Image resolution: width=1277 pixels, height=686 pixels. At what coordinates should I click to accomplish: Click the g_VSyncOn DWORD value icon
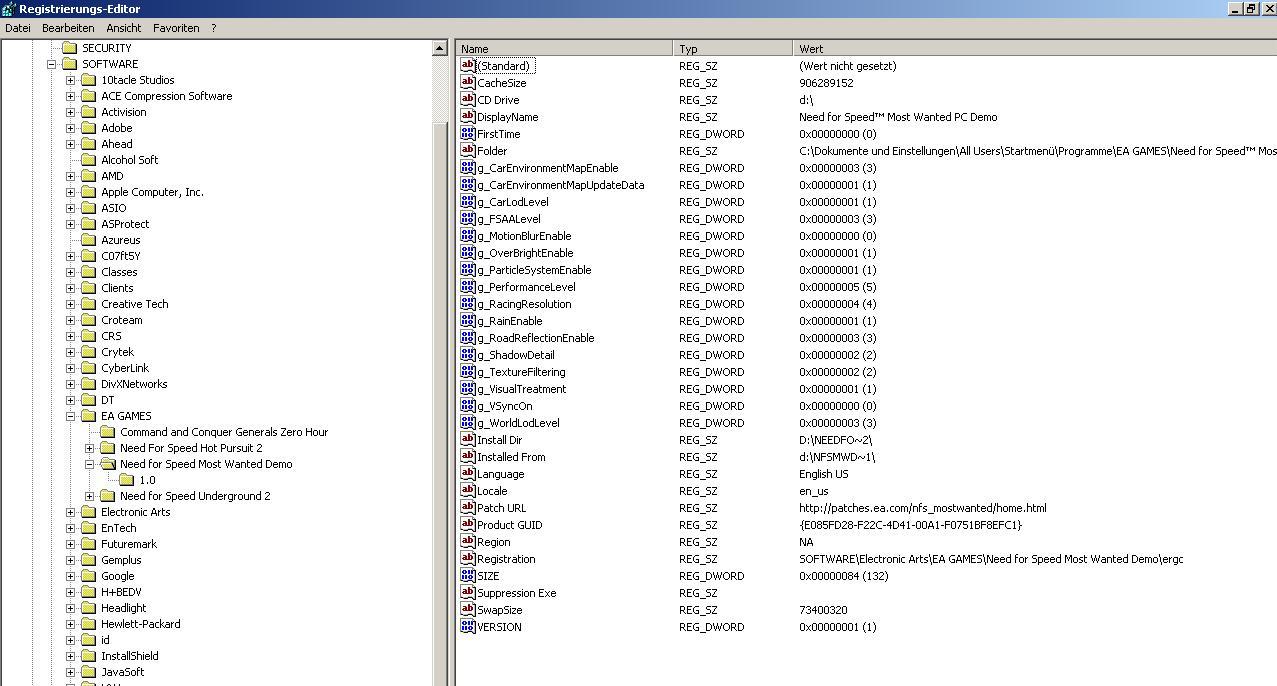(467, 406)
